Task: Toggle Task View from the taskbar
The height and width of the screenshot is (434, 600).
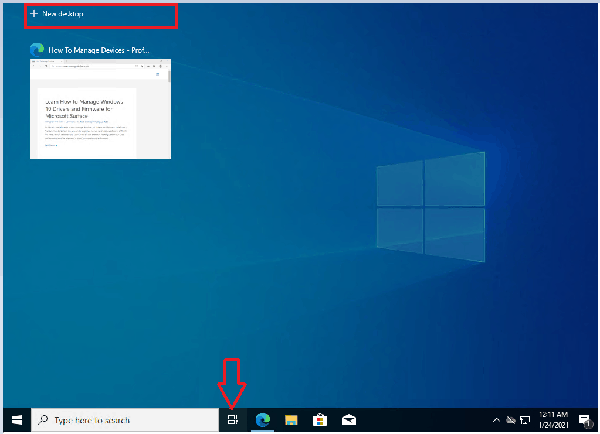Action: pos(232,420)
